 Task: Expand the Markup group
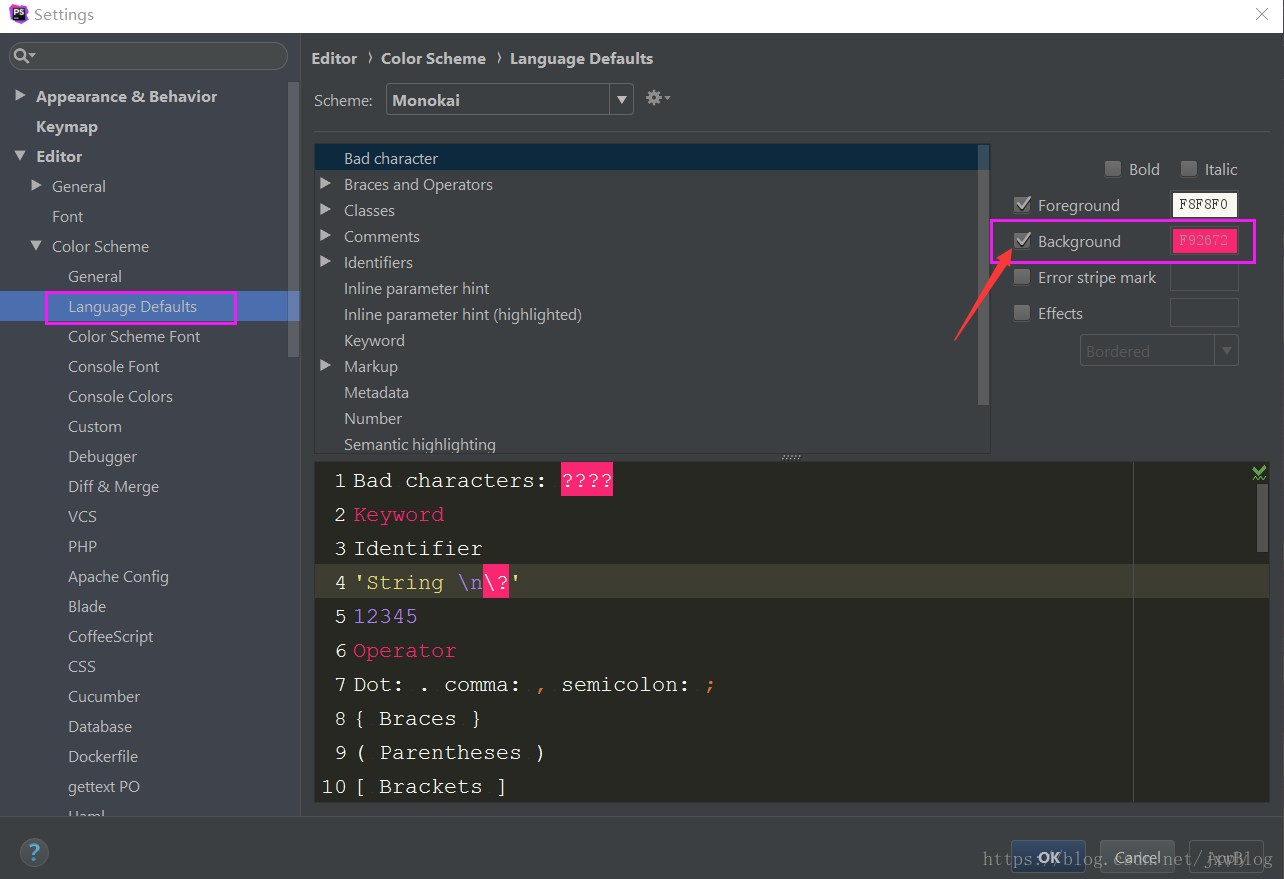tap(326, 366)
